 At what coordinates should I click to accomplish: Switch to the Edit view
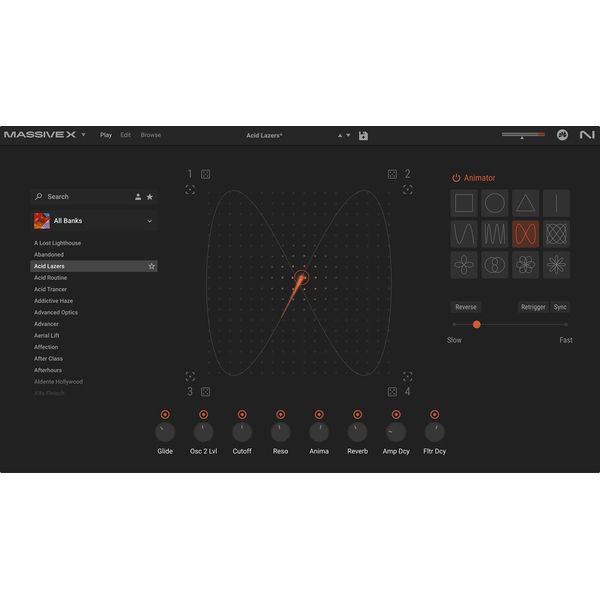pyautogui.click(x=126, y=135)
